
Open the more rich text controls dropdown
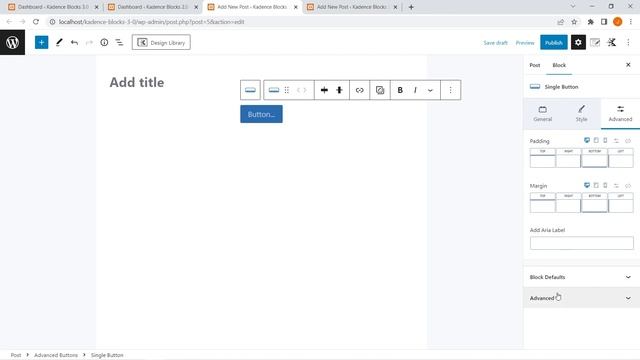430,90
